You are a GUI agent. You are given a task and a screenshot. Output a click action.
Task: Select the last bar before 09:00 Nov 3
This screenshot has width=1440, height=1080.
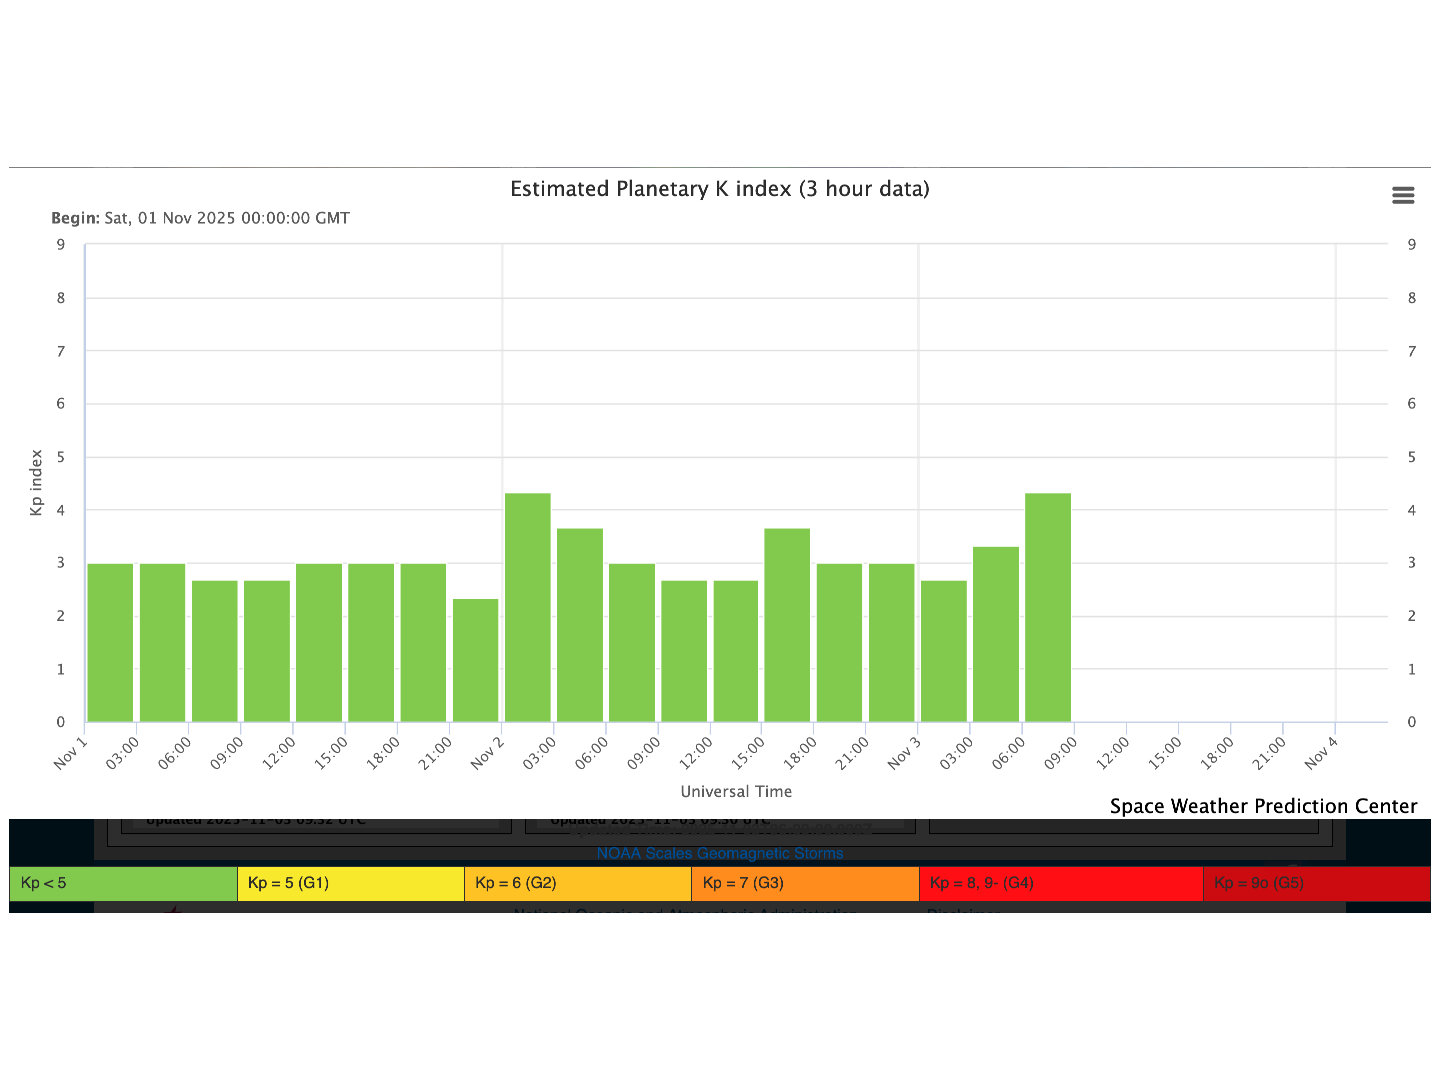[1048, 607]
